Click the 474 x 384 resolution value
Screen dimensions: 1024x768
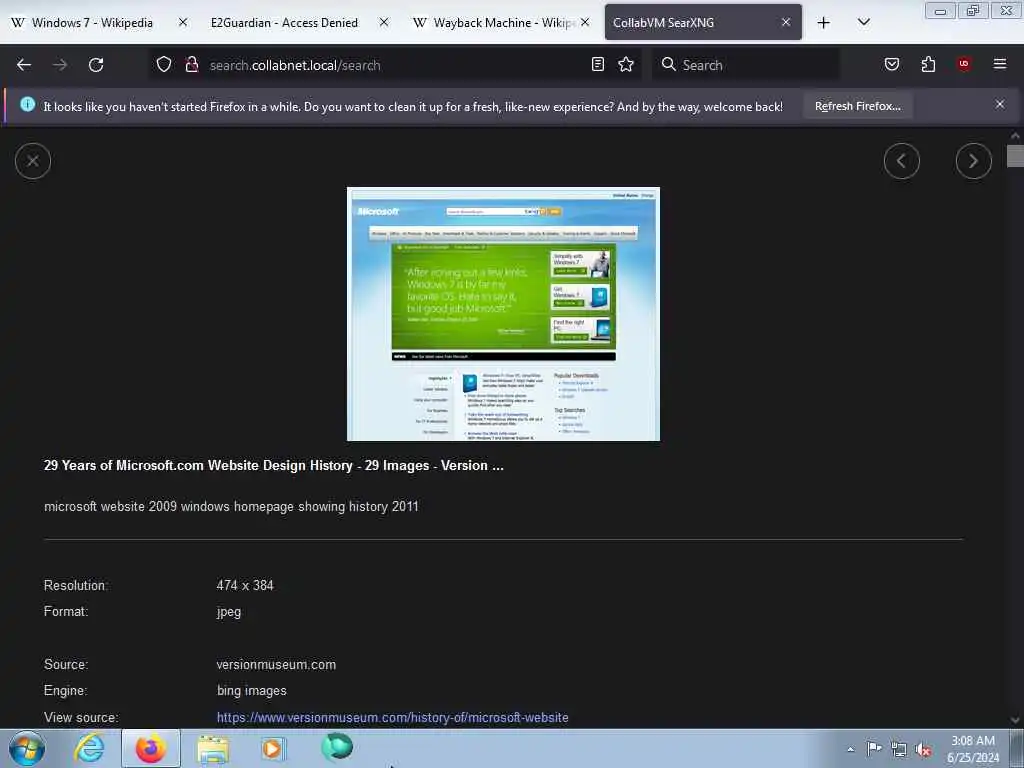click(245, 586)
